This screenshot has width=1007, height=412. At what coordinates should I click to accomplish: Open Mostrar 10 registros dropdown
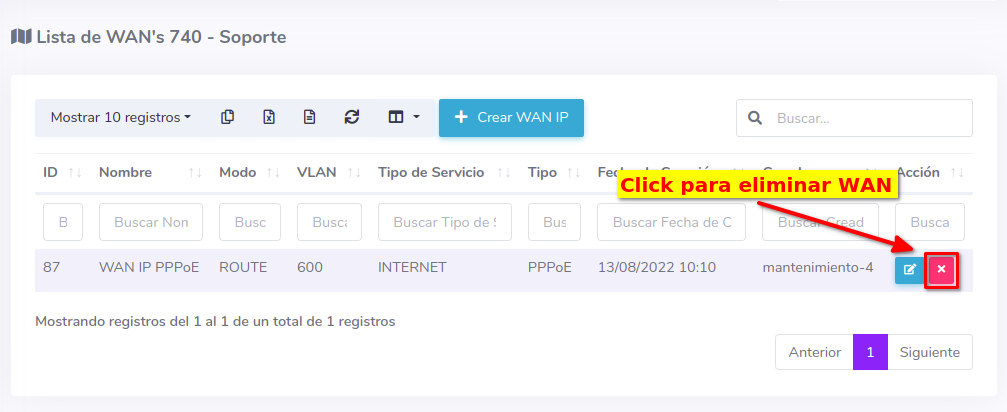(x=120, y=117)
